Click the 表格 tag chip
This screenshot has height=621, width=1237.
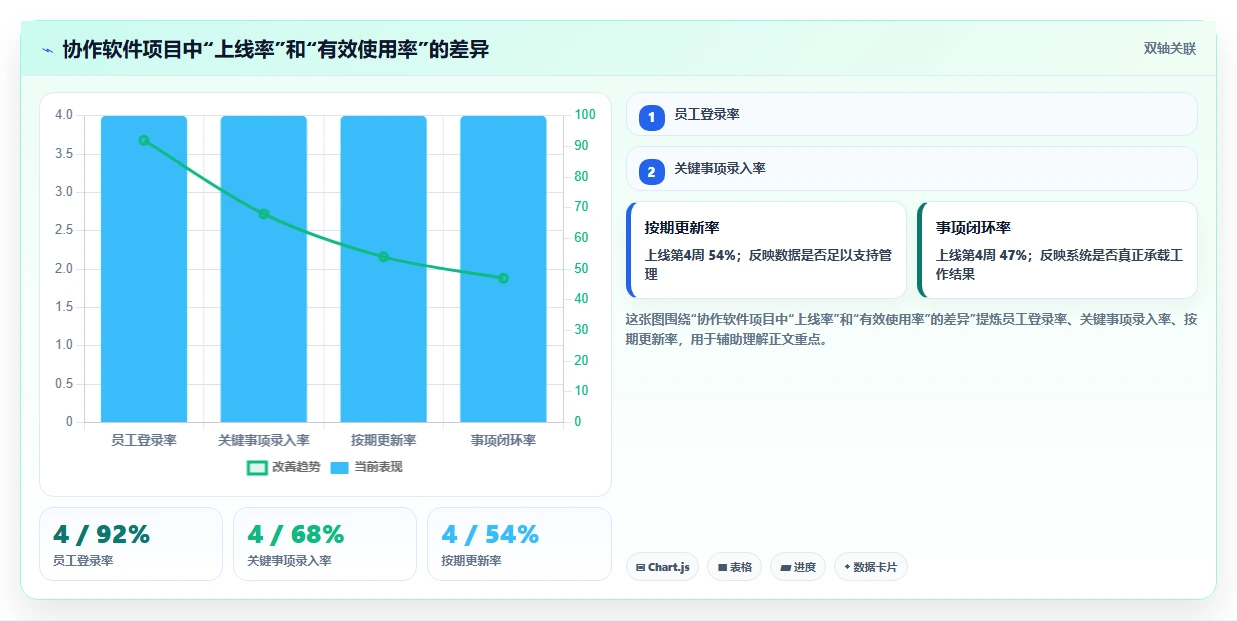pos(734,567)
